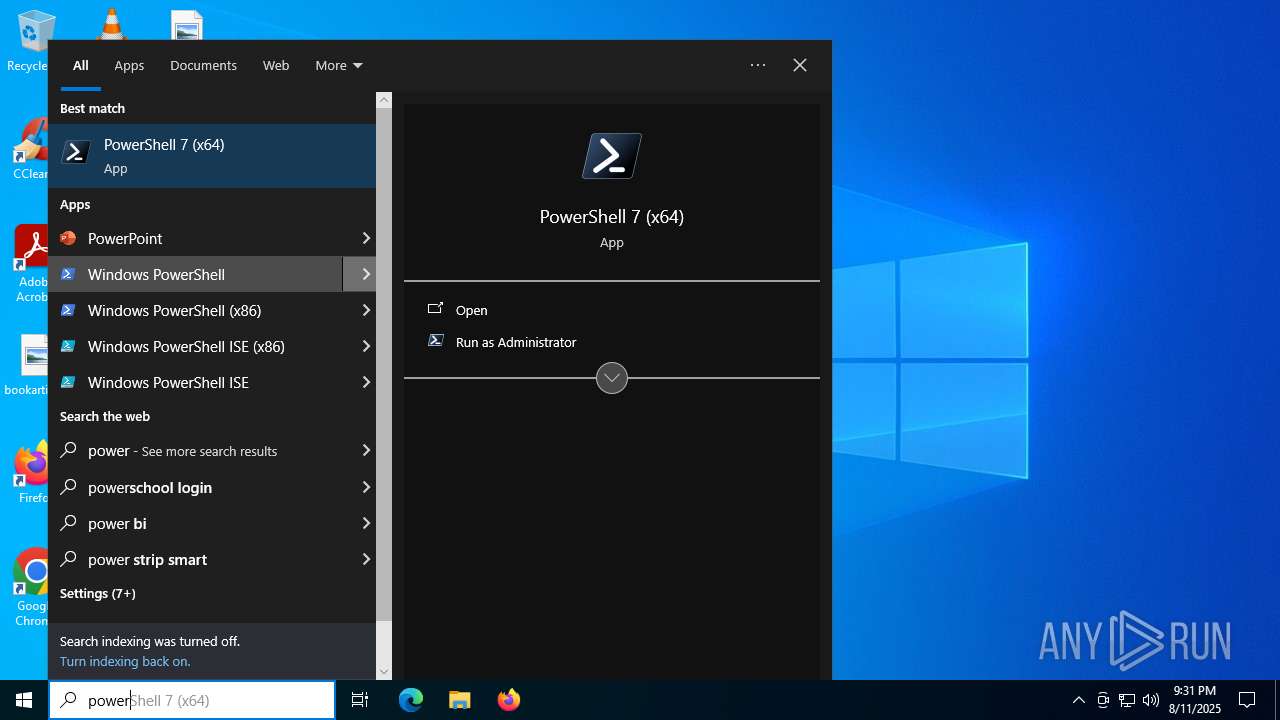1280x720 pixels.
Task: Click the large PowerShell 7 logo in preview pane
Action: coord(612,156)
